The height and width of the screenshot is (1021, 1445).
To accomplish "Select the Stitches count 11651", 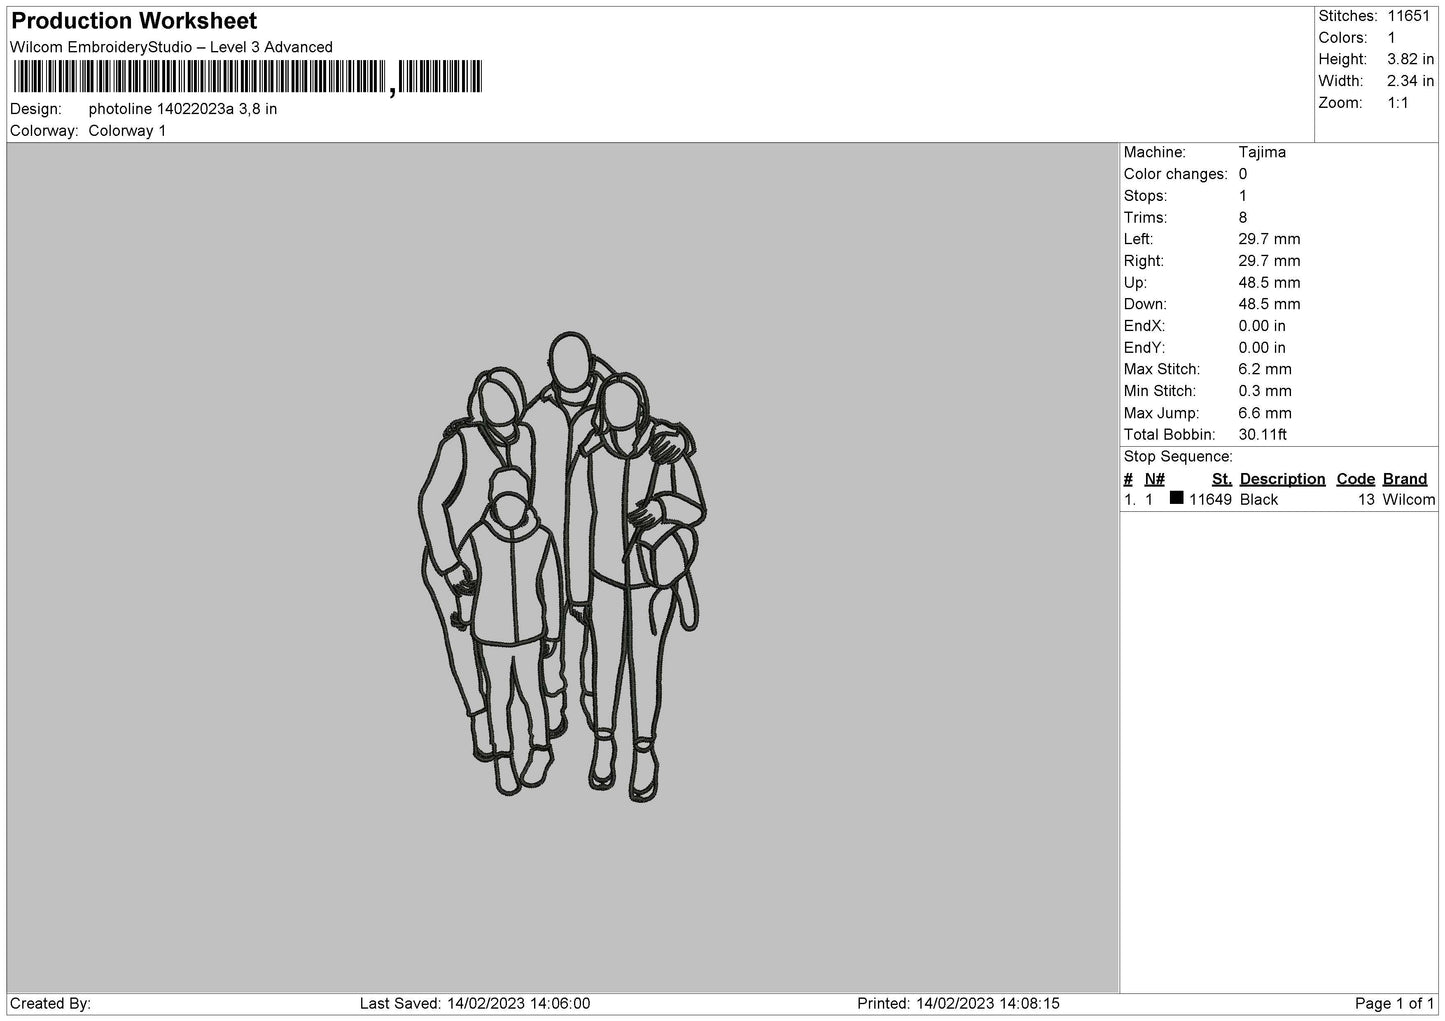I will [1410, 16].
